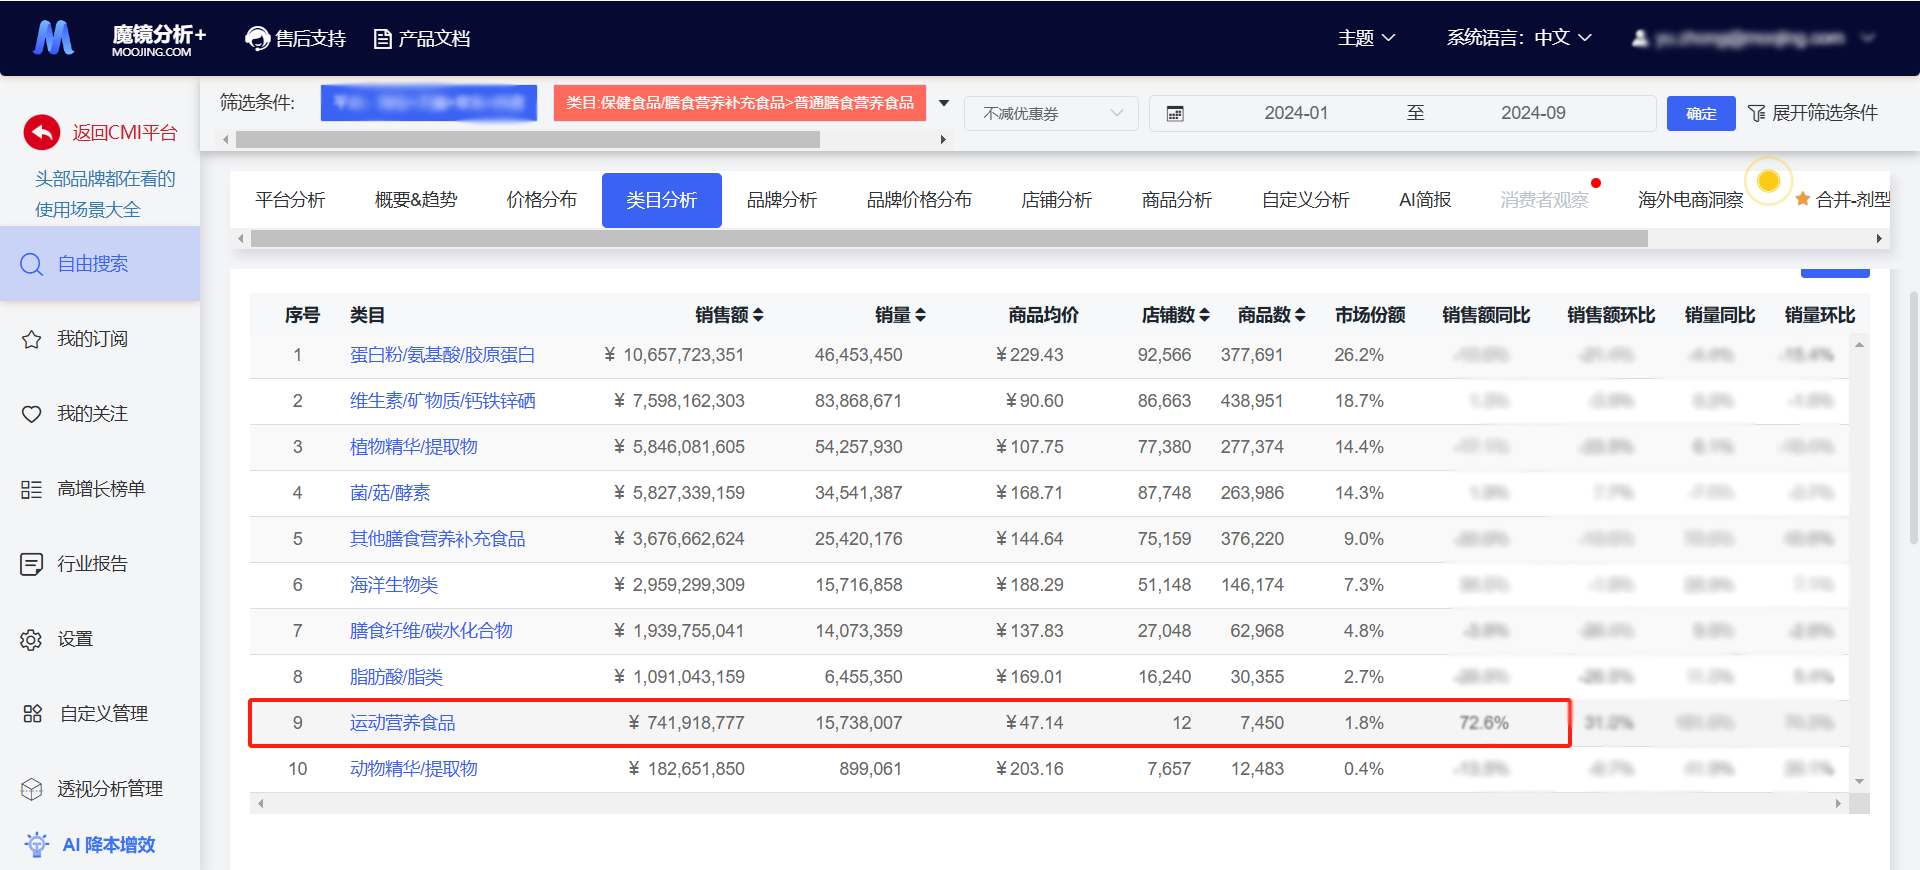Sort table by 销量 column arrows
The height and width of the screenshot is (870, 1920).
point(920,315)
